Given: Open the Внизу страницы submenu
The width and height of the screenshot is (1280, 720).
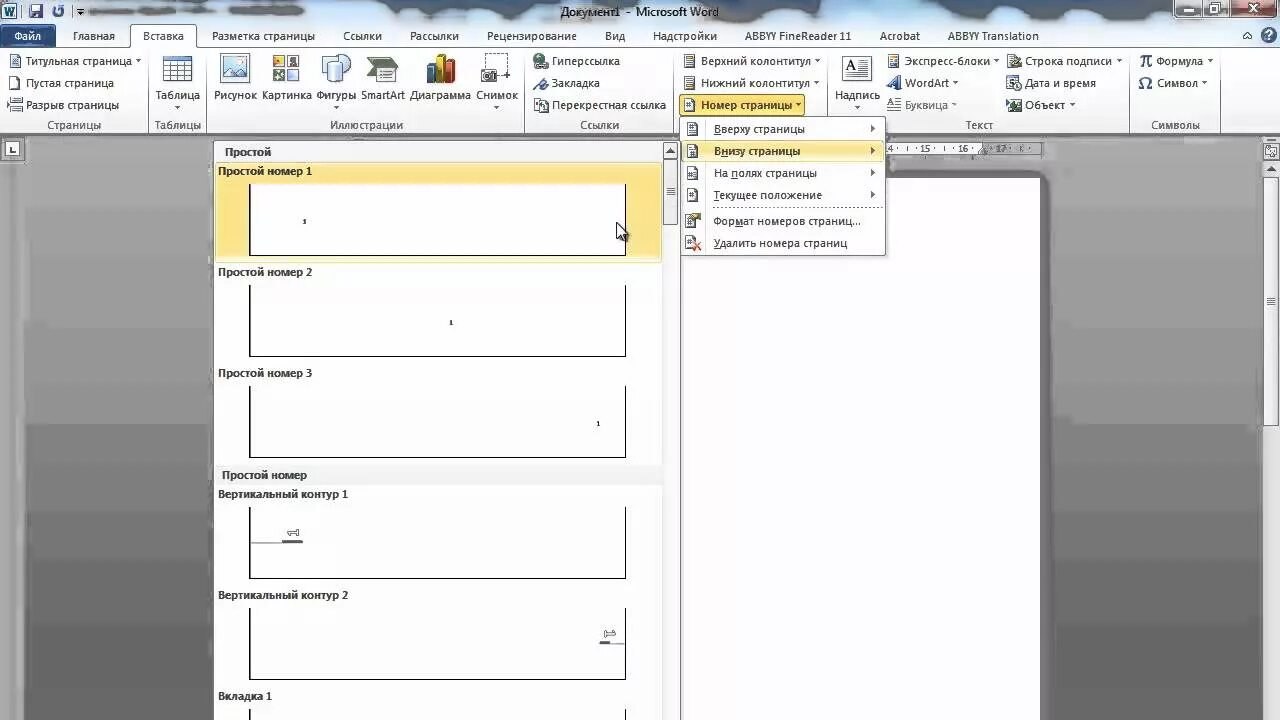Looking at the screenshot, I should click(783, 151).
